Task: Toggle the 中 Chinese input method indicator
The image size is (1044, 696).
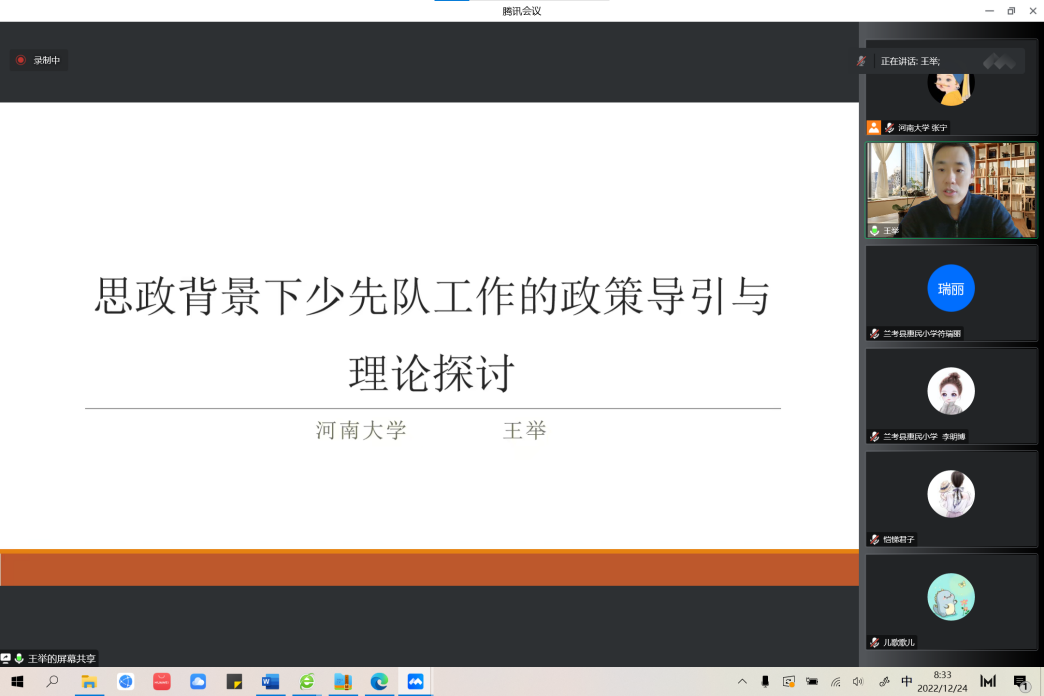Action: coord(907,681)
